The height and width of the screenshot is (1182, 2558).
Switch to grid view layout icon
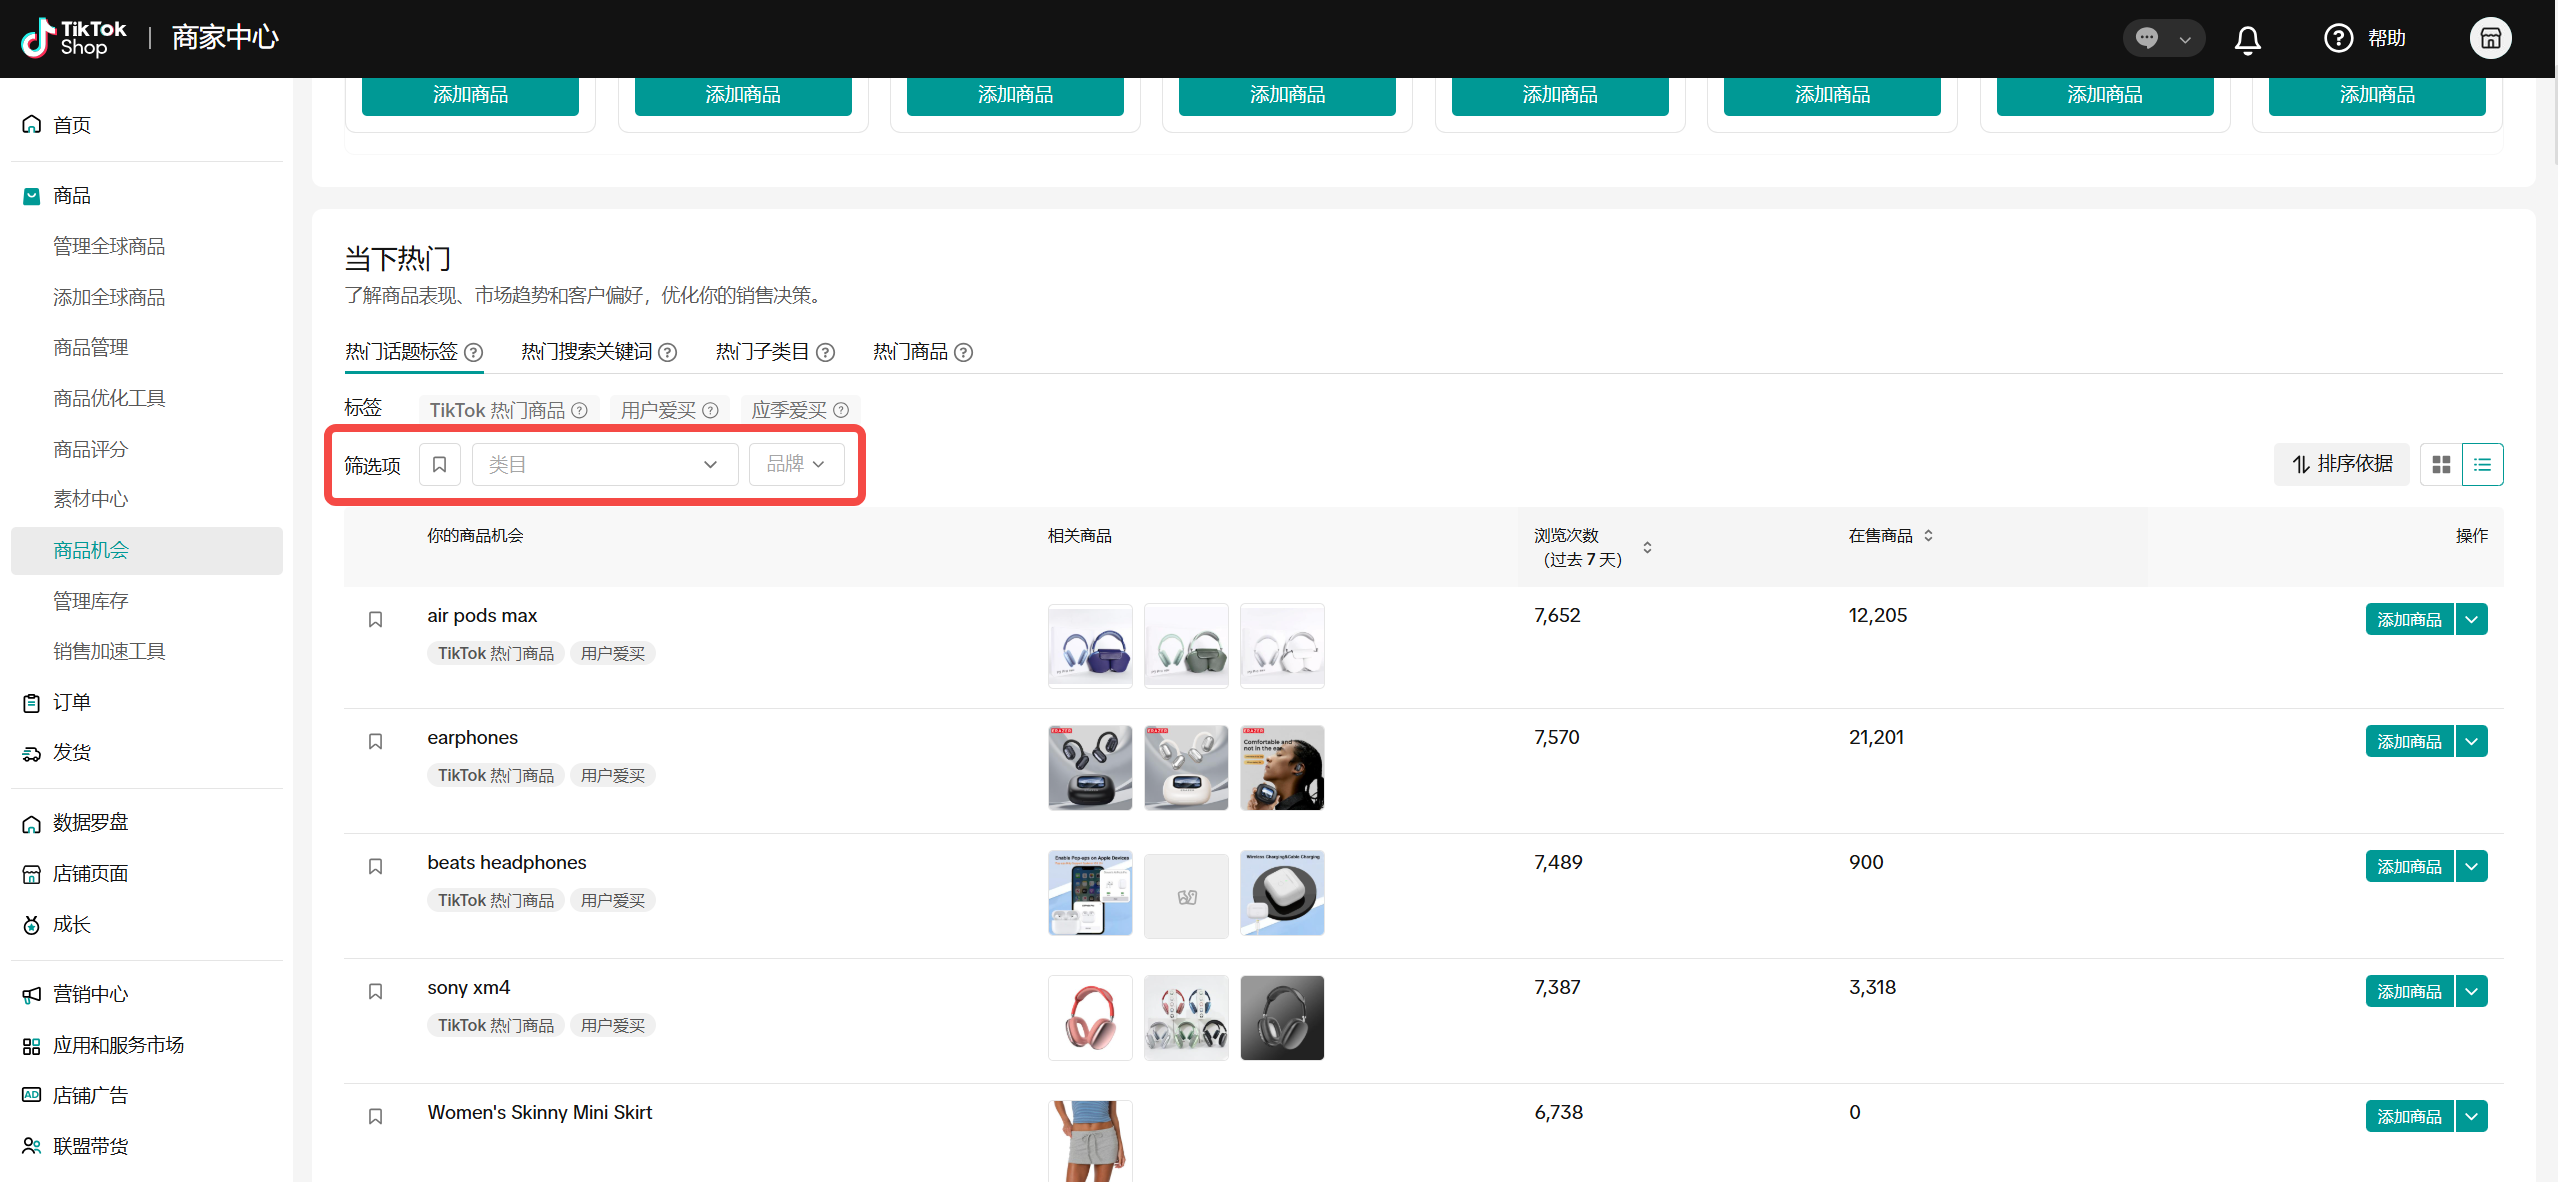(2441, 465)
